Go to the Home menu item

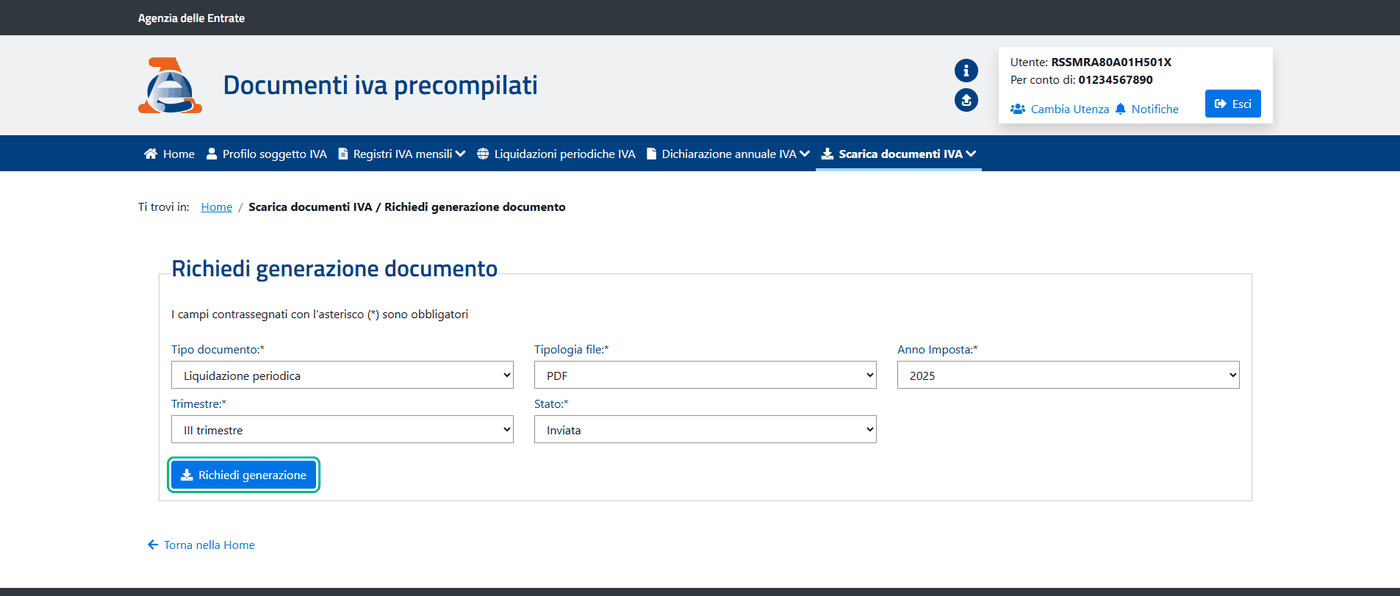pyautogui.click(x=169, y=154)
